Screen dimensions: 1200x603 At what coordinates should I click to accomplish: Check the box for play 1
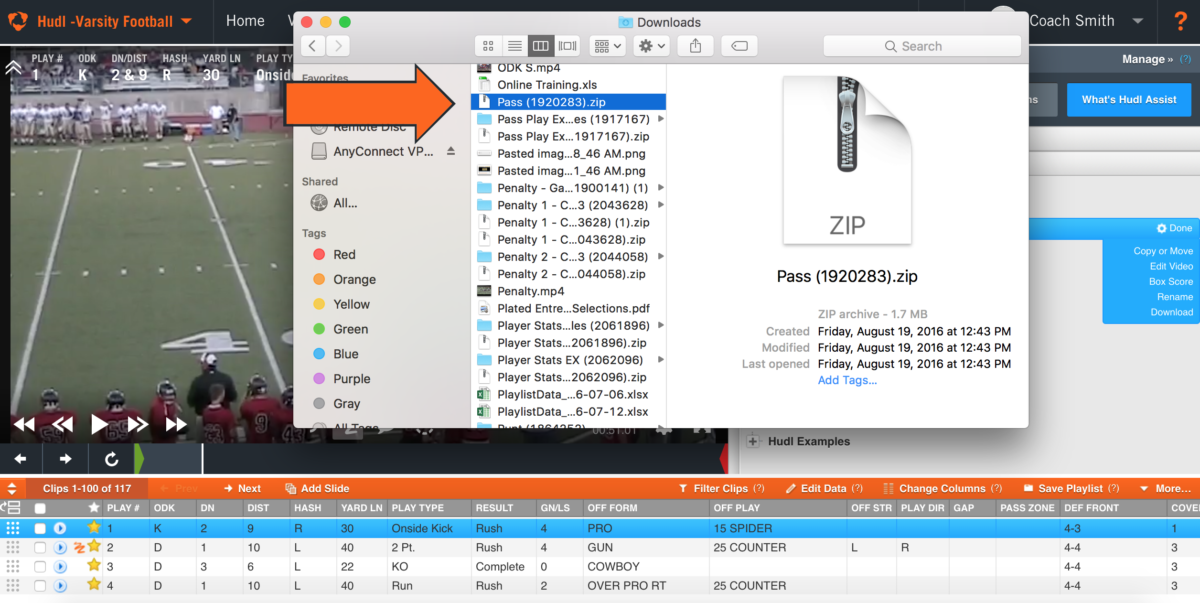coord(40,528)
